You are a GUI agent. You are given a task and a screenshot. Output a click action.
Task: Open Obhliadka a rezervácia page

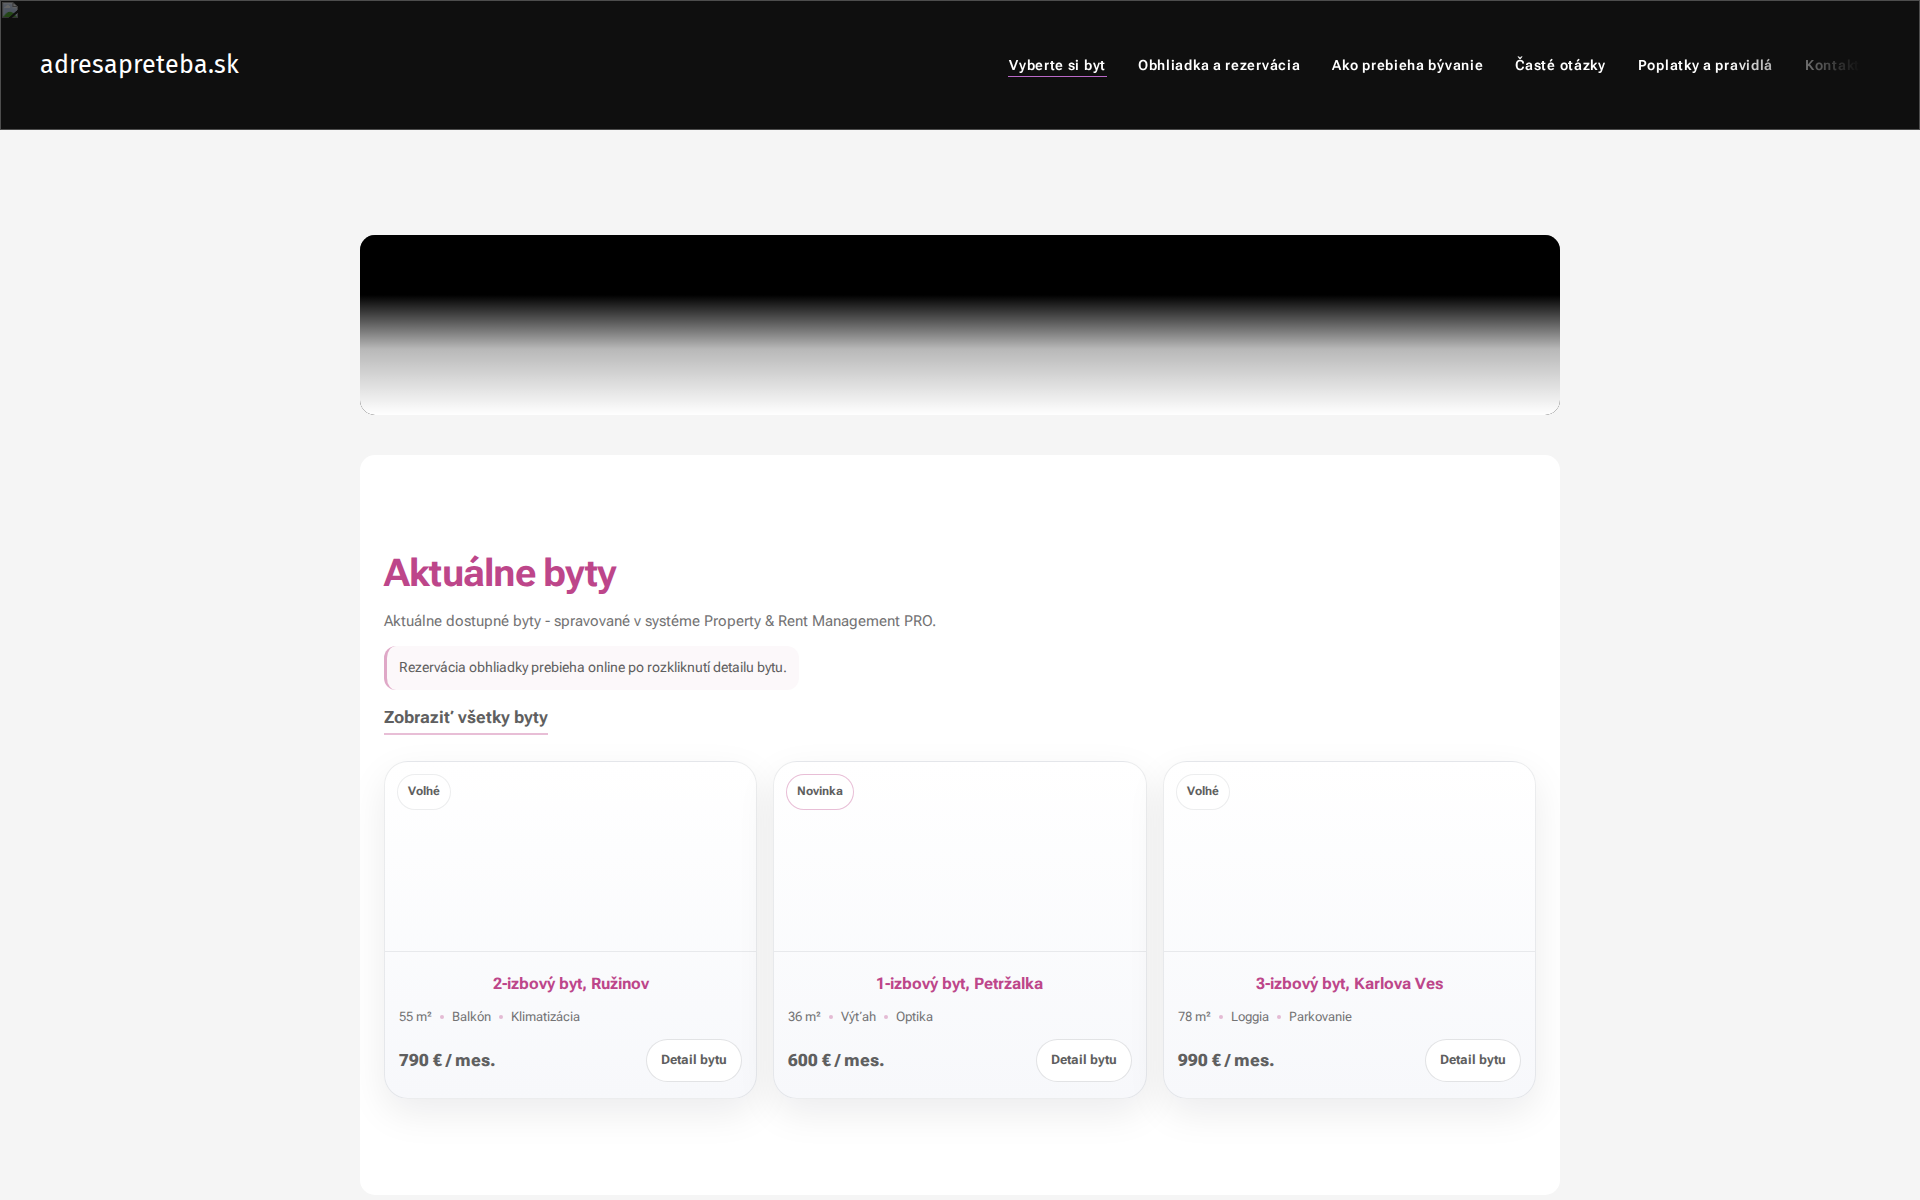(1219, 65)
